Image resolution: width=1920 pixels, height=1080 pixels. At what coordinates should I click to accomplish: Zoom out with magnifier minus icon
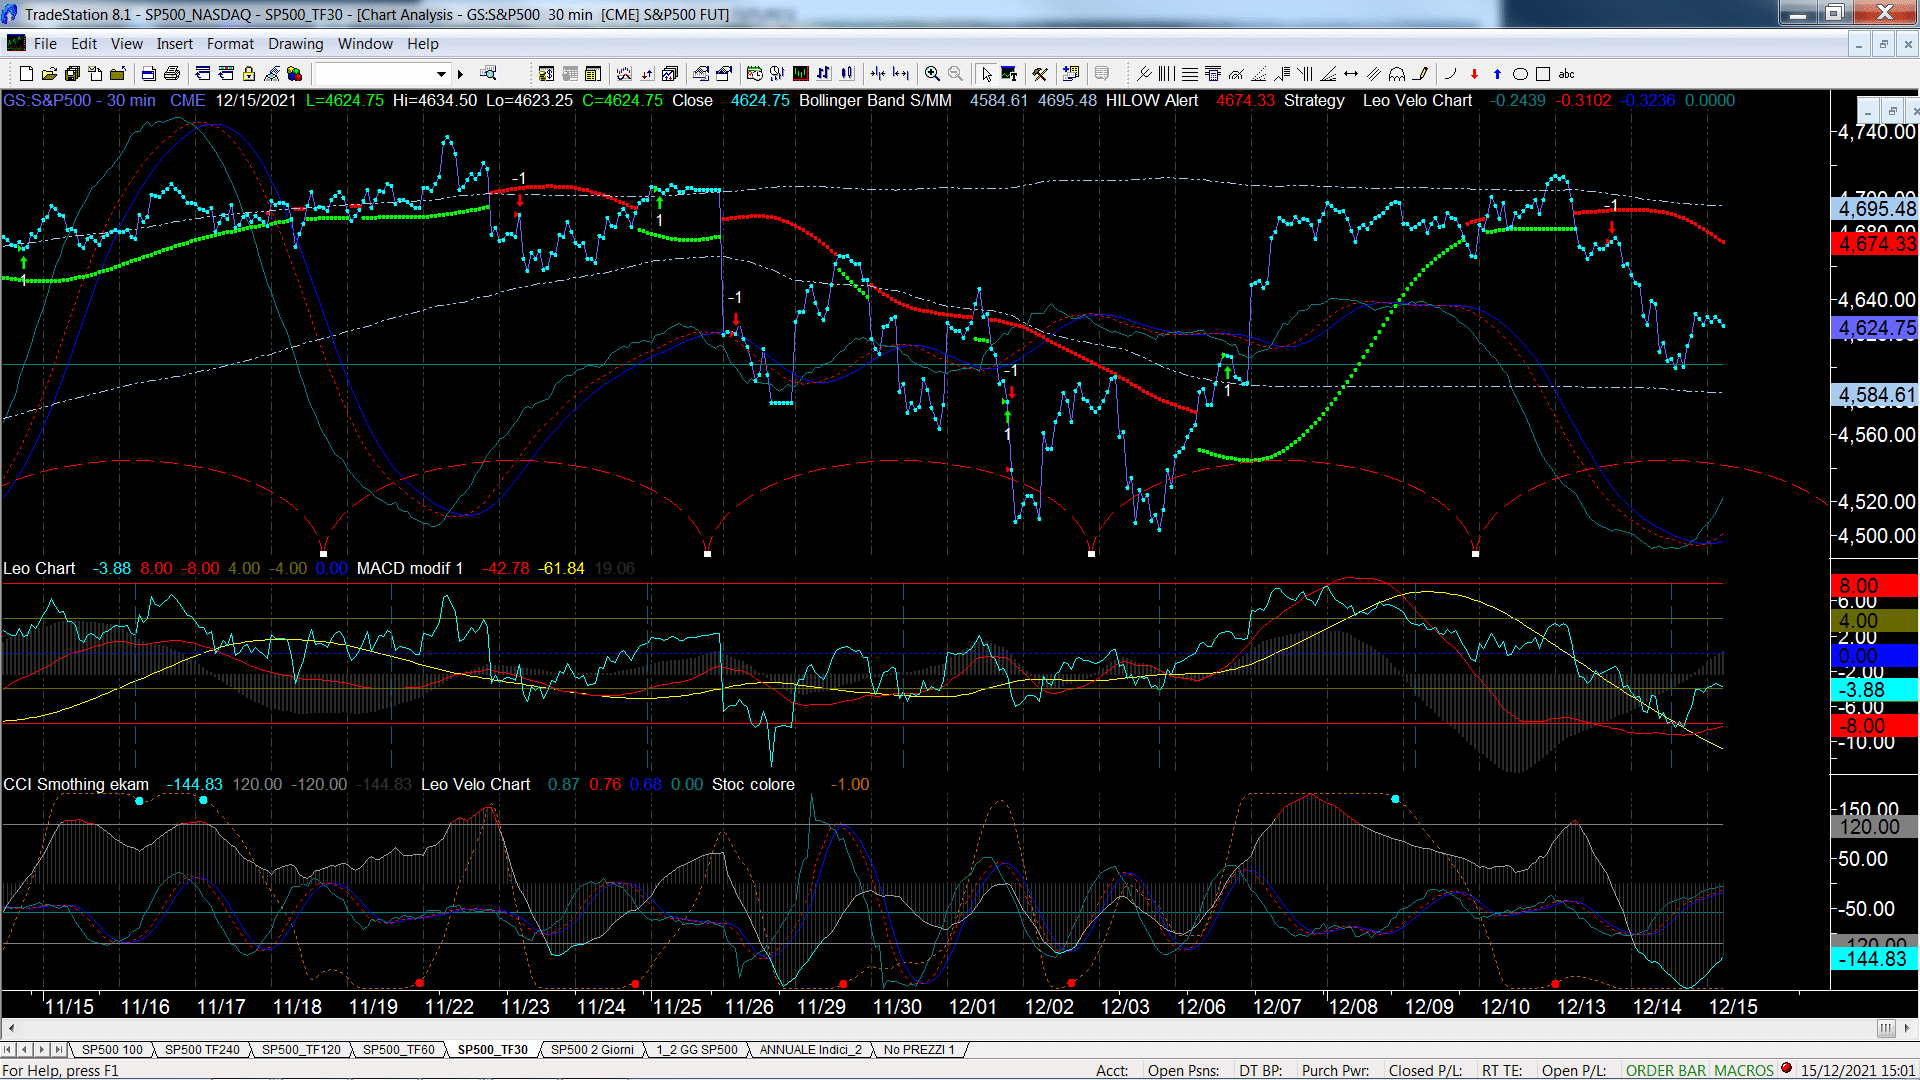coord(955,74)
